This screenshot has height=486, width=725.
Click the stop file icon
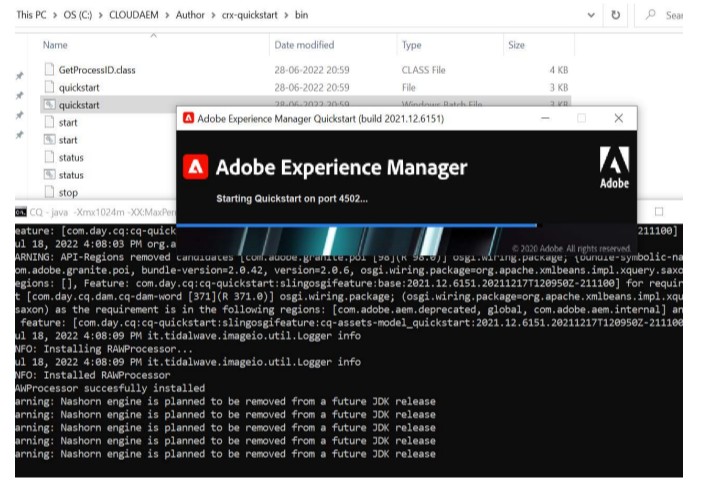49,192
